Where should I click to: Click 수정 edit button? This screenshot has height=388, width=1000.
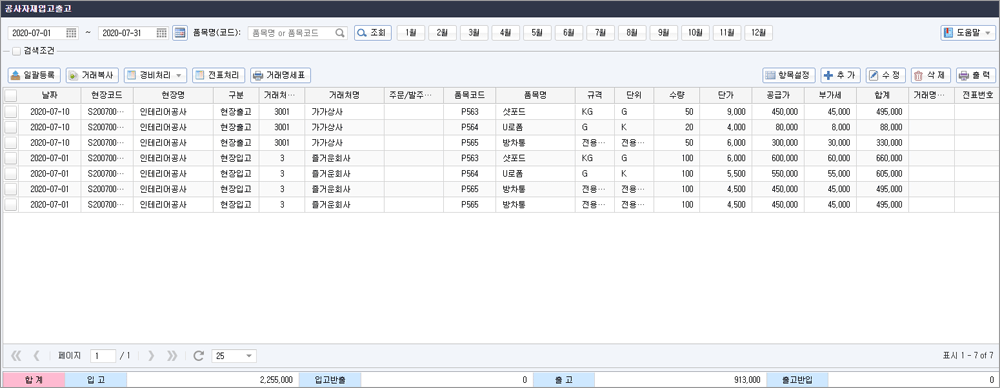886,75
